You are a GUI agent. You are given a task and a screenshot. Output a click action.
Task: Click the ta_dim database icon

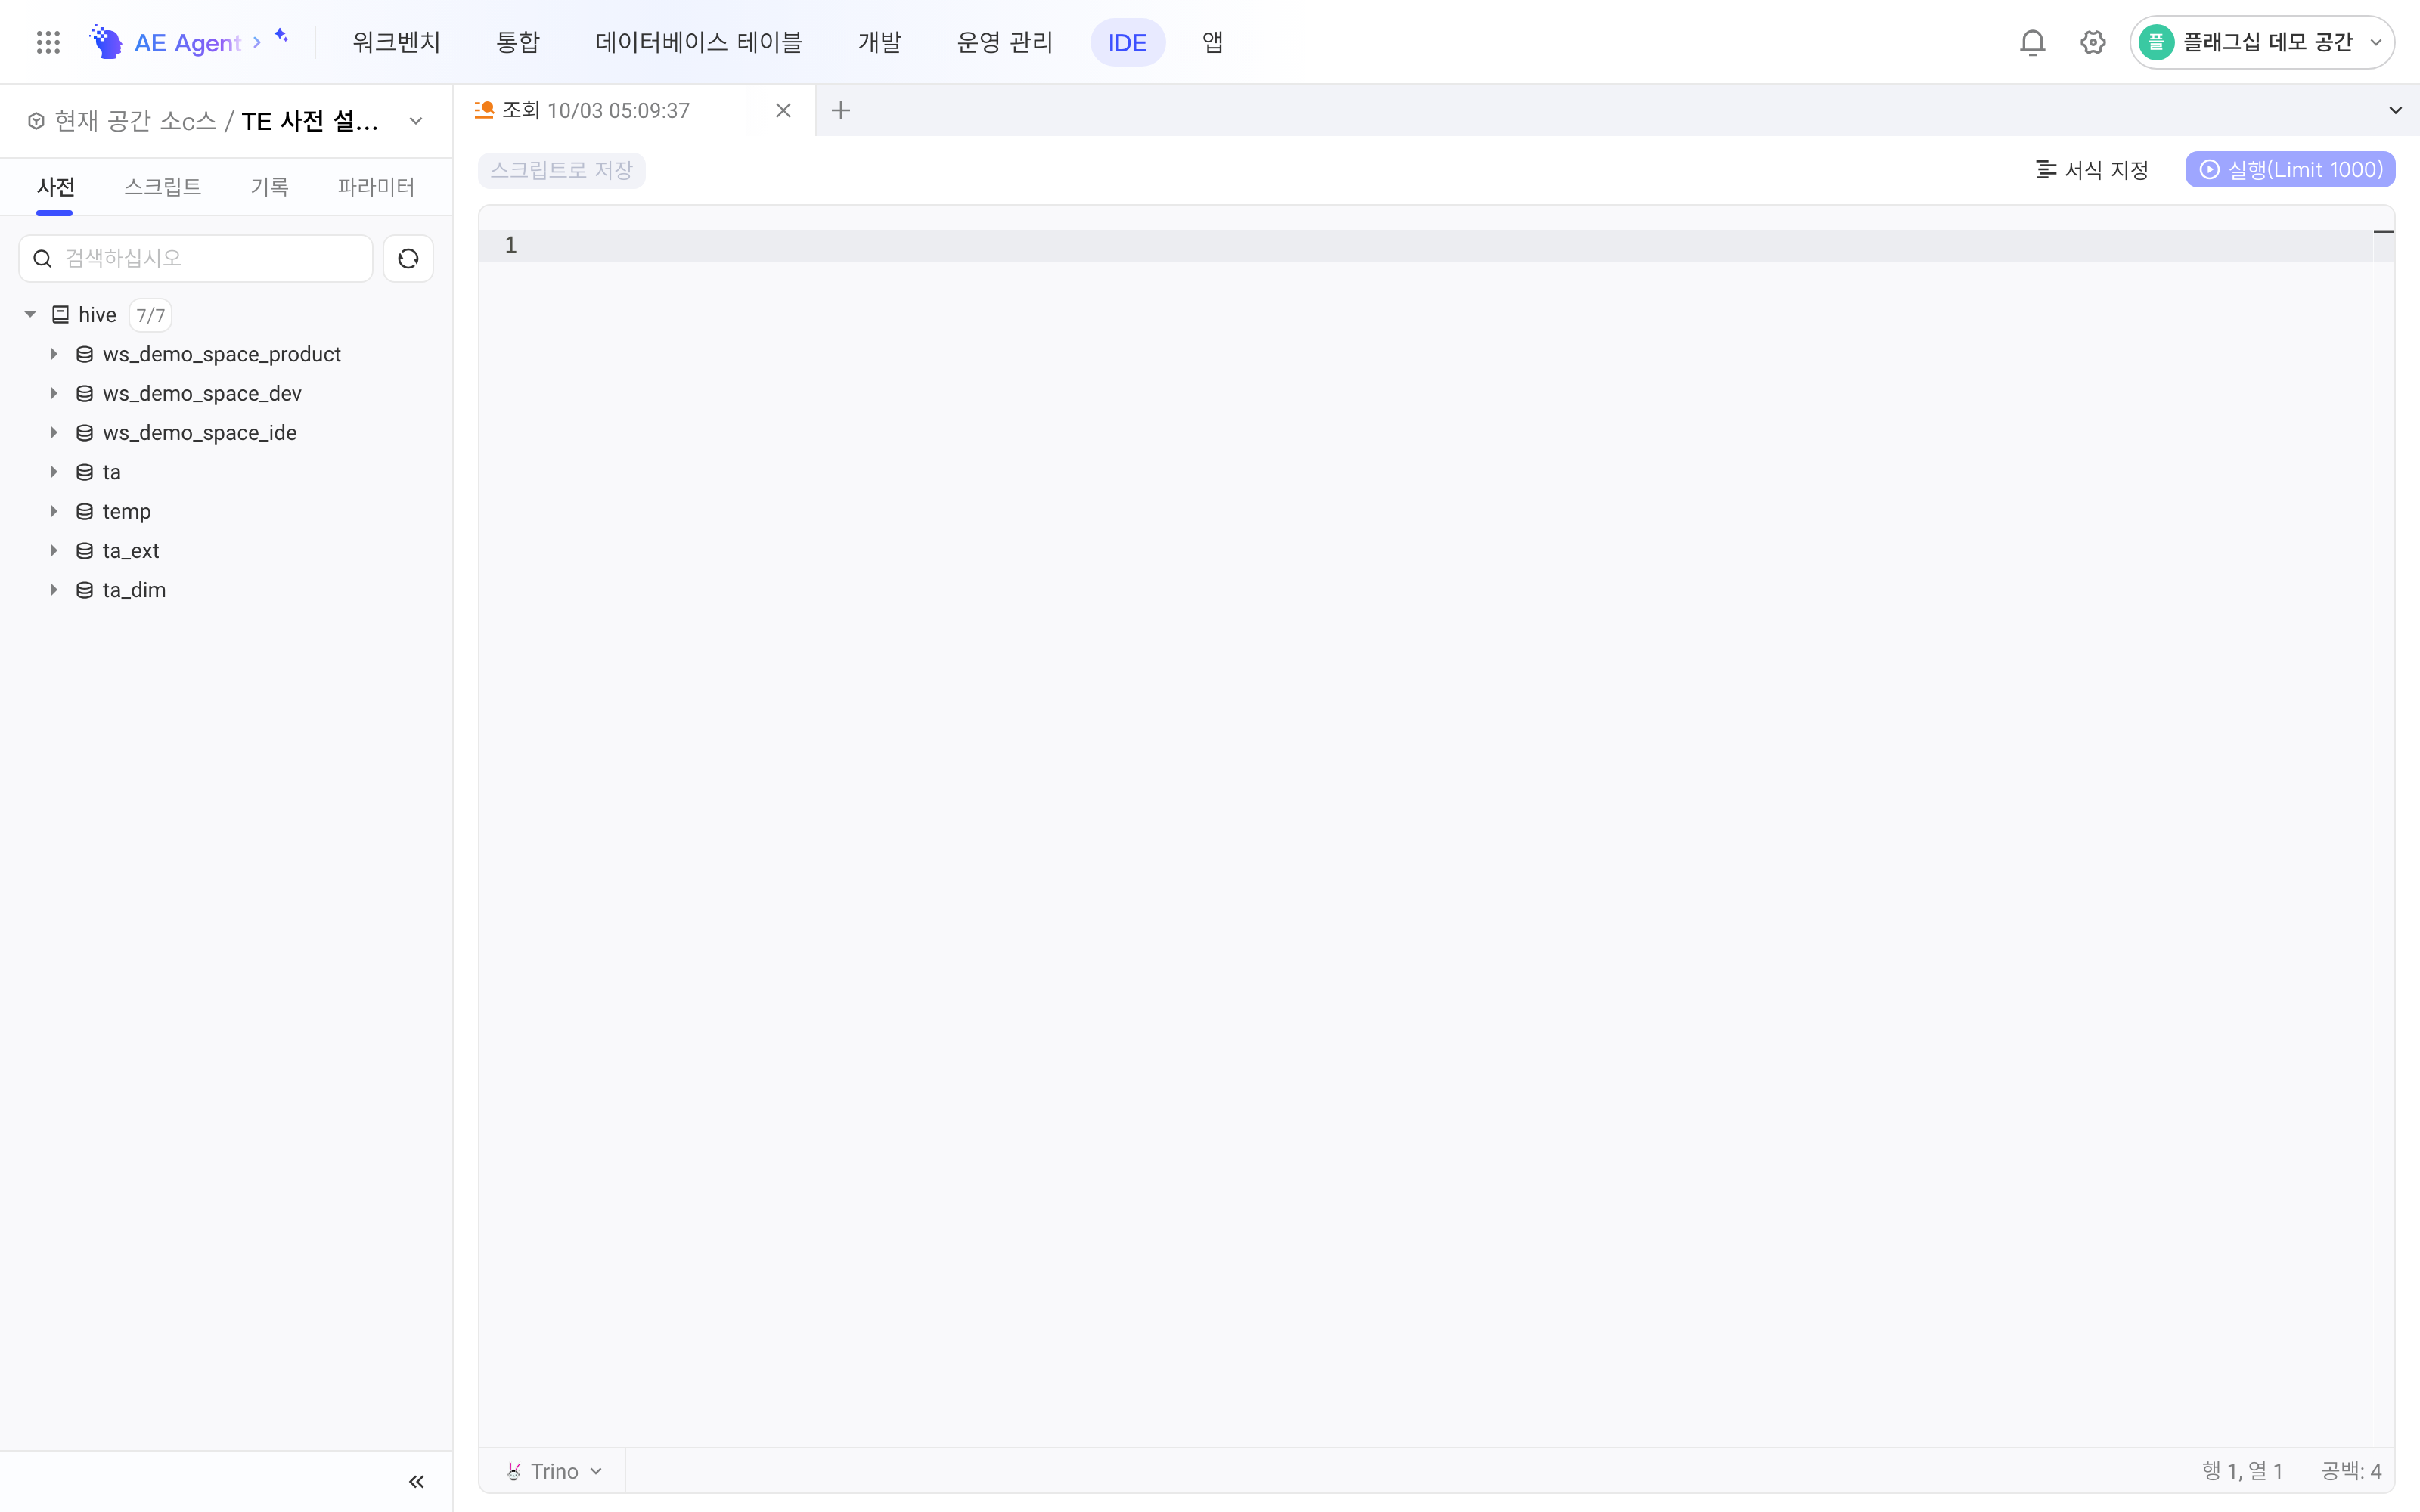[x=85, y=590]
